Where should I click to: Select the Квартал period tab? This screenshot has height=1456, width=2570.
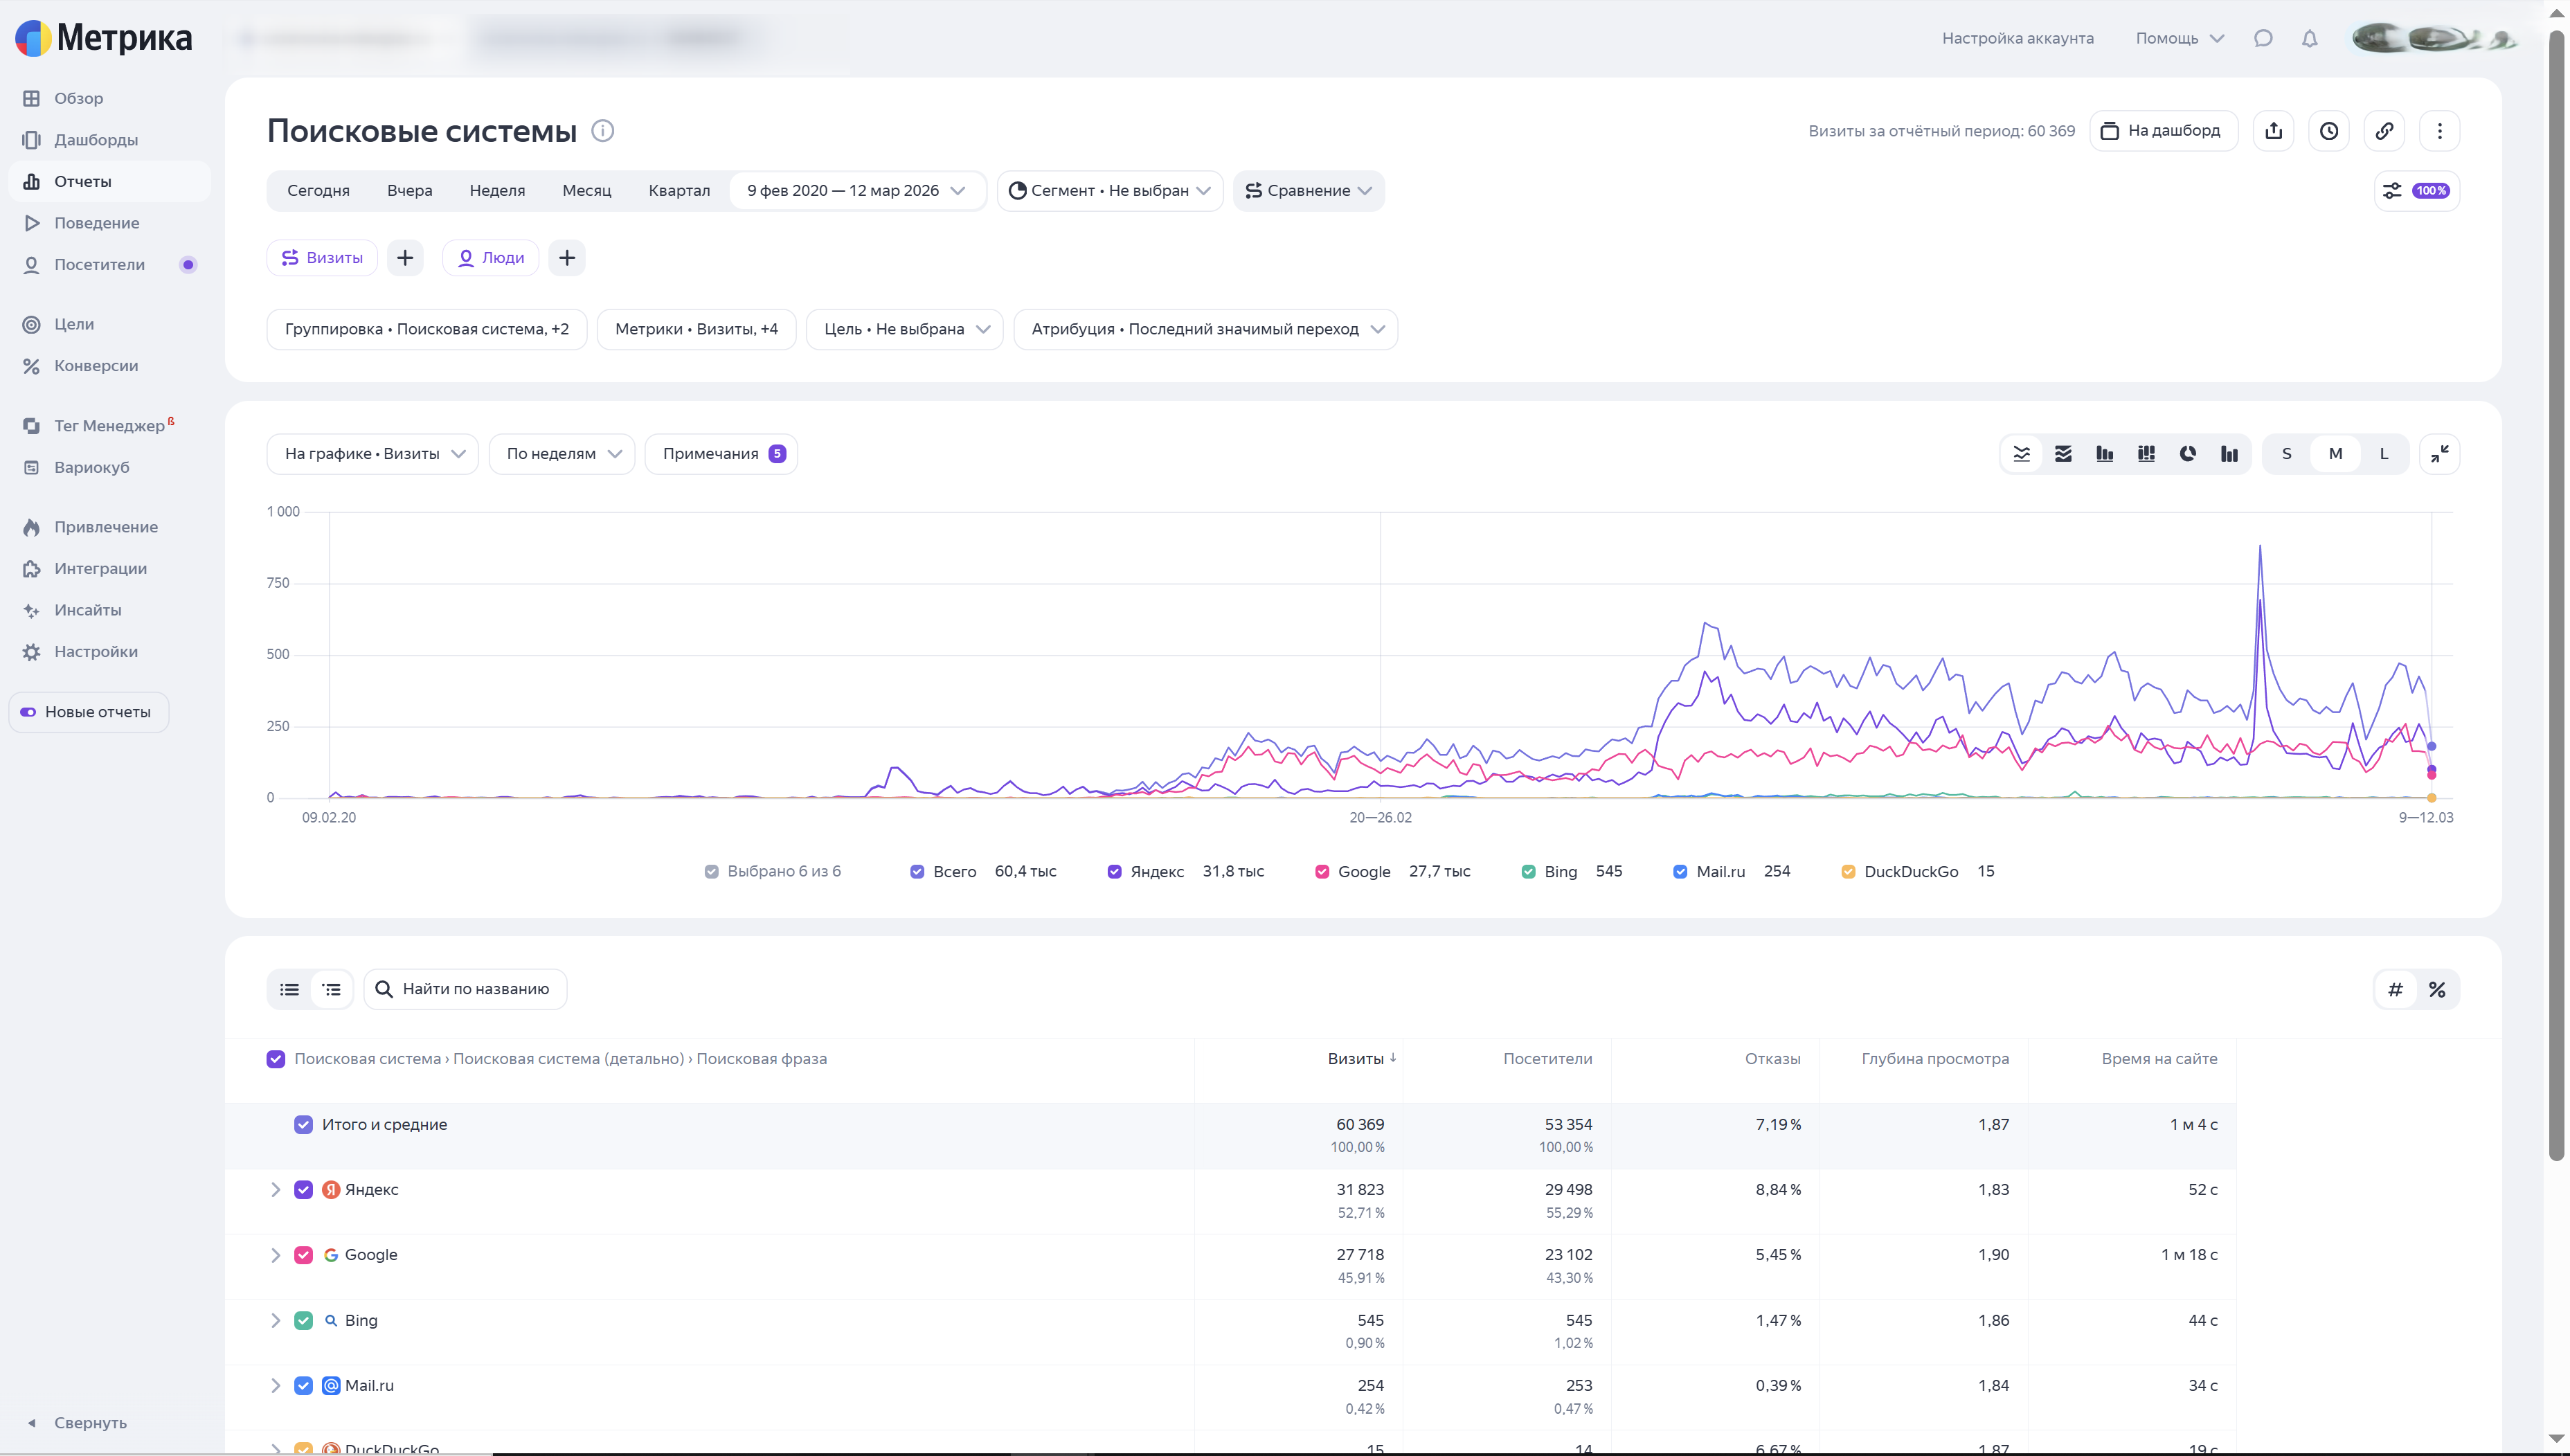(679, 191)
